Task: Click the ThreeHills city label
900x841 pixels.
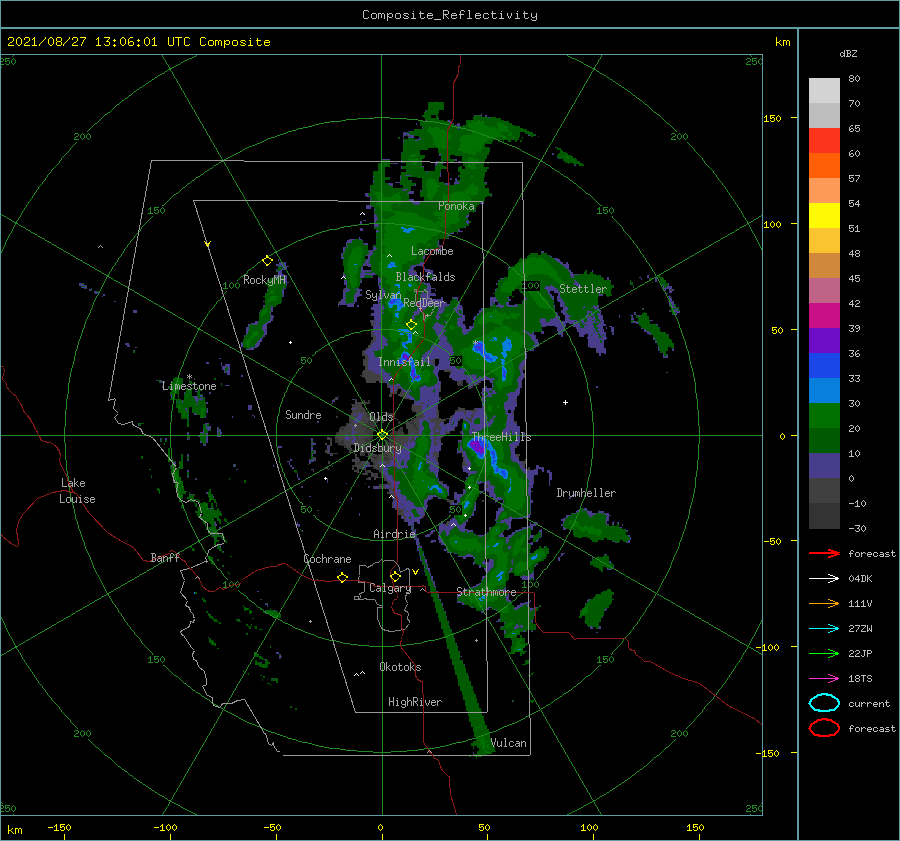Action: pos(501,437)
